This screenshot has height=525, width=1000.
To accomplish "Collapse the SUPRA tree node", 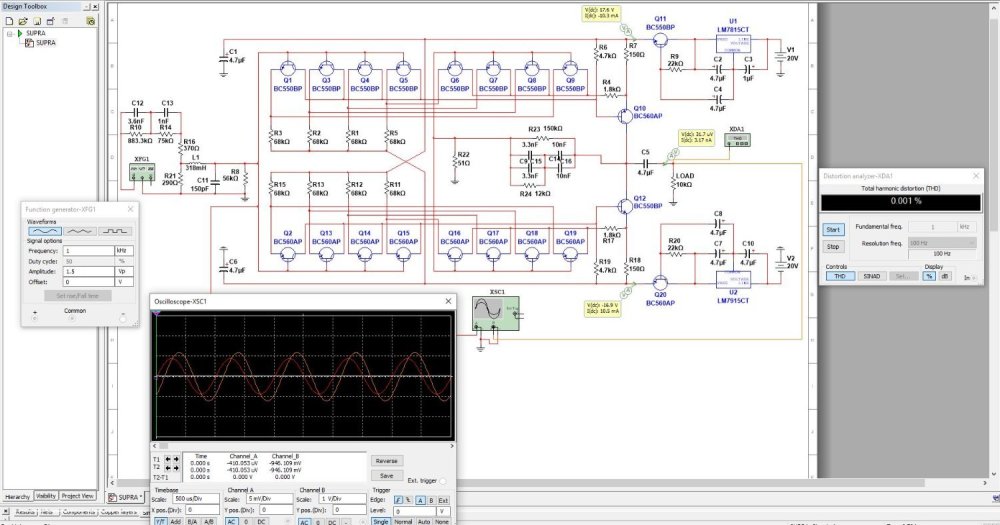I will 8,33.
